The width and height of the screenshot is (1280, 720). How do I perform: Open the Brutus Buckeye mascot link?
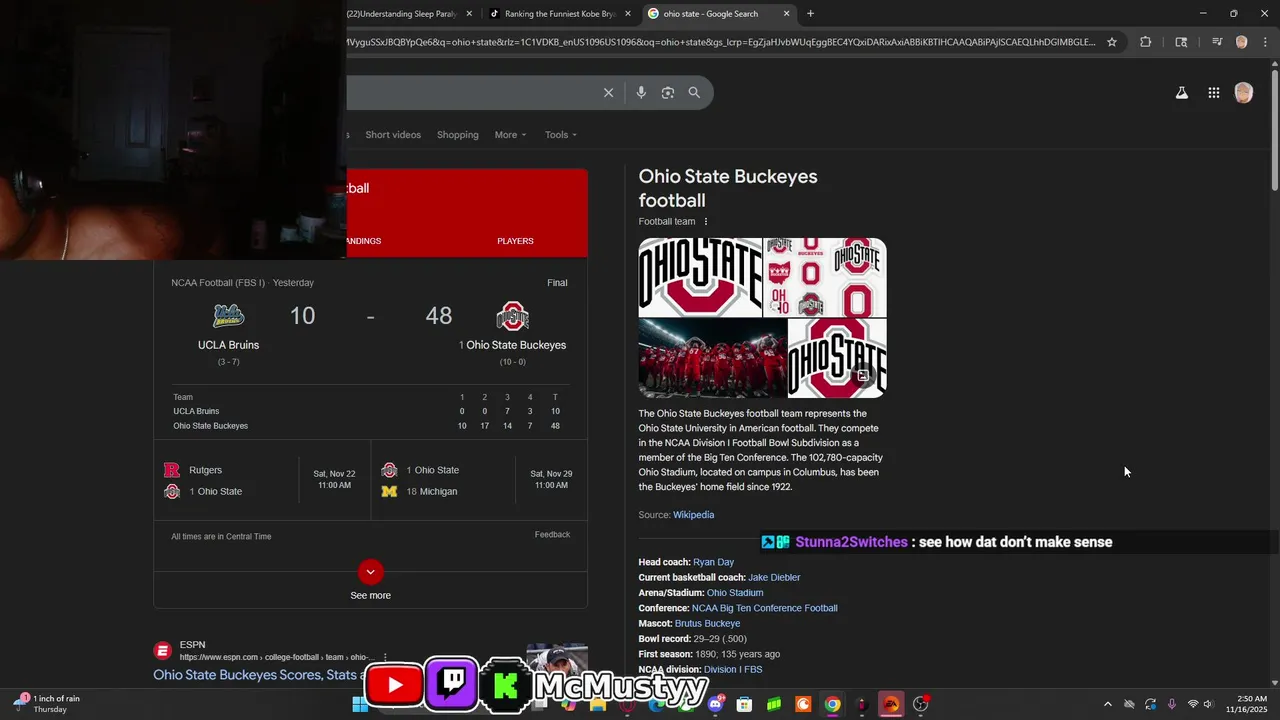707,624
